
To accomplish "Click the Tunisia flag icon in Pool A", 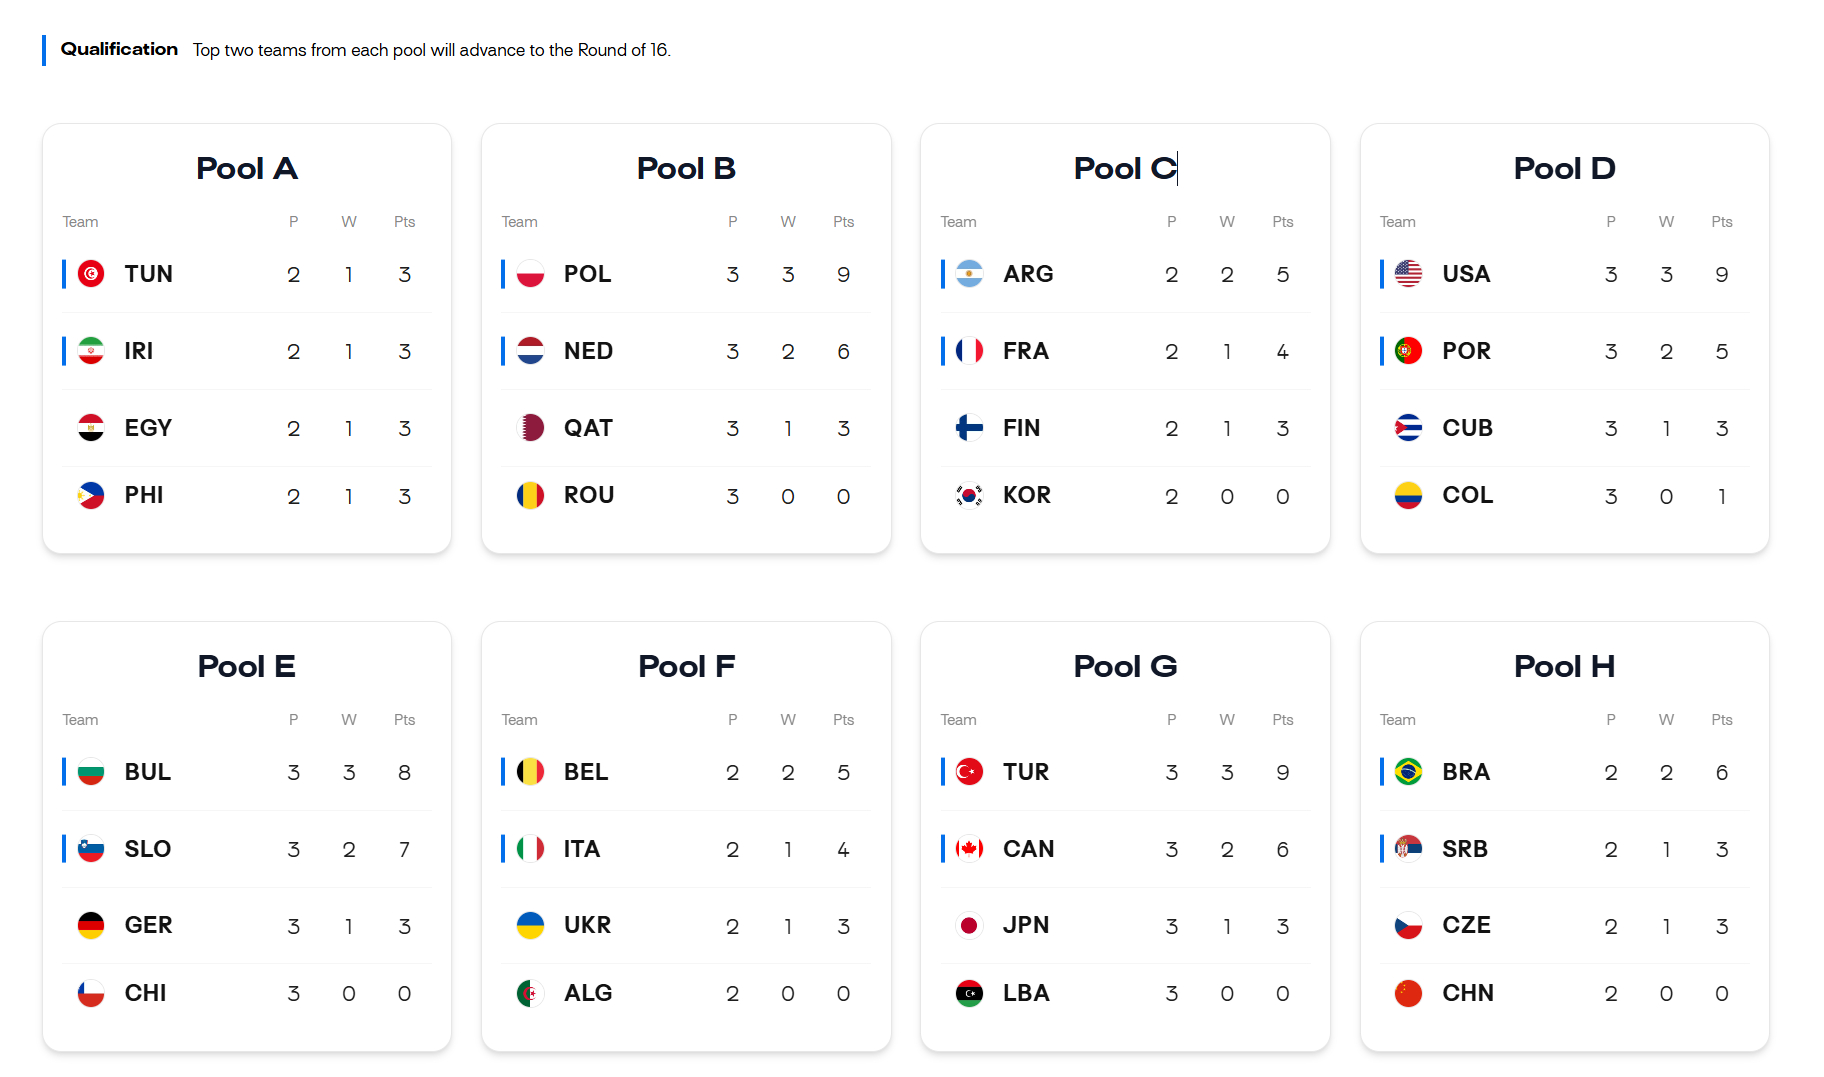I will click(91, 274).
